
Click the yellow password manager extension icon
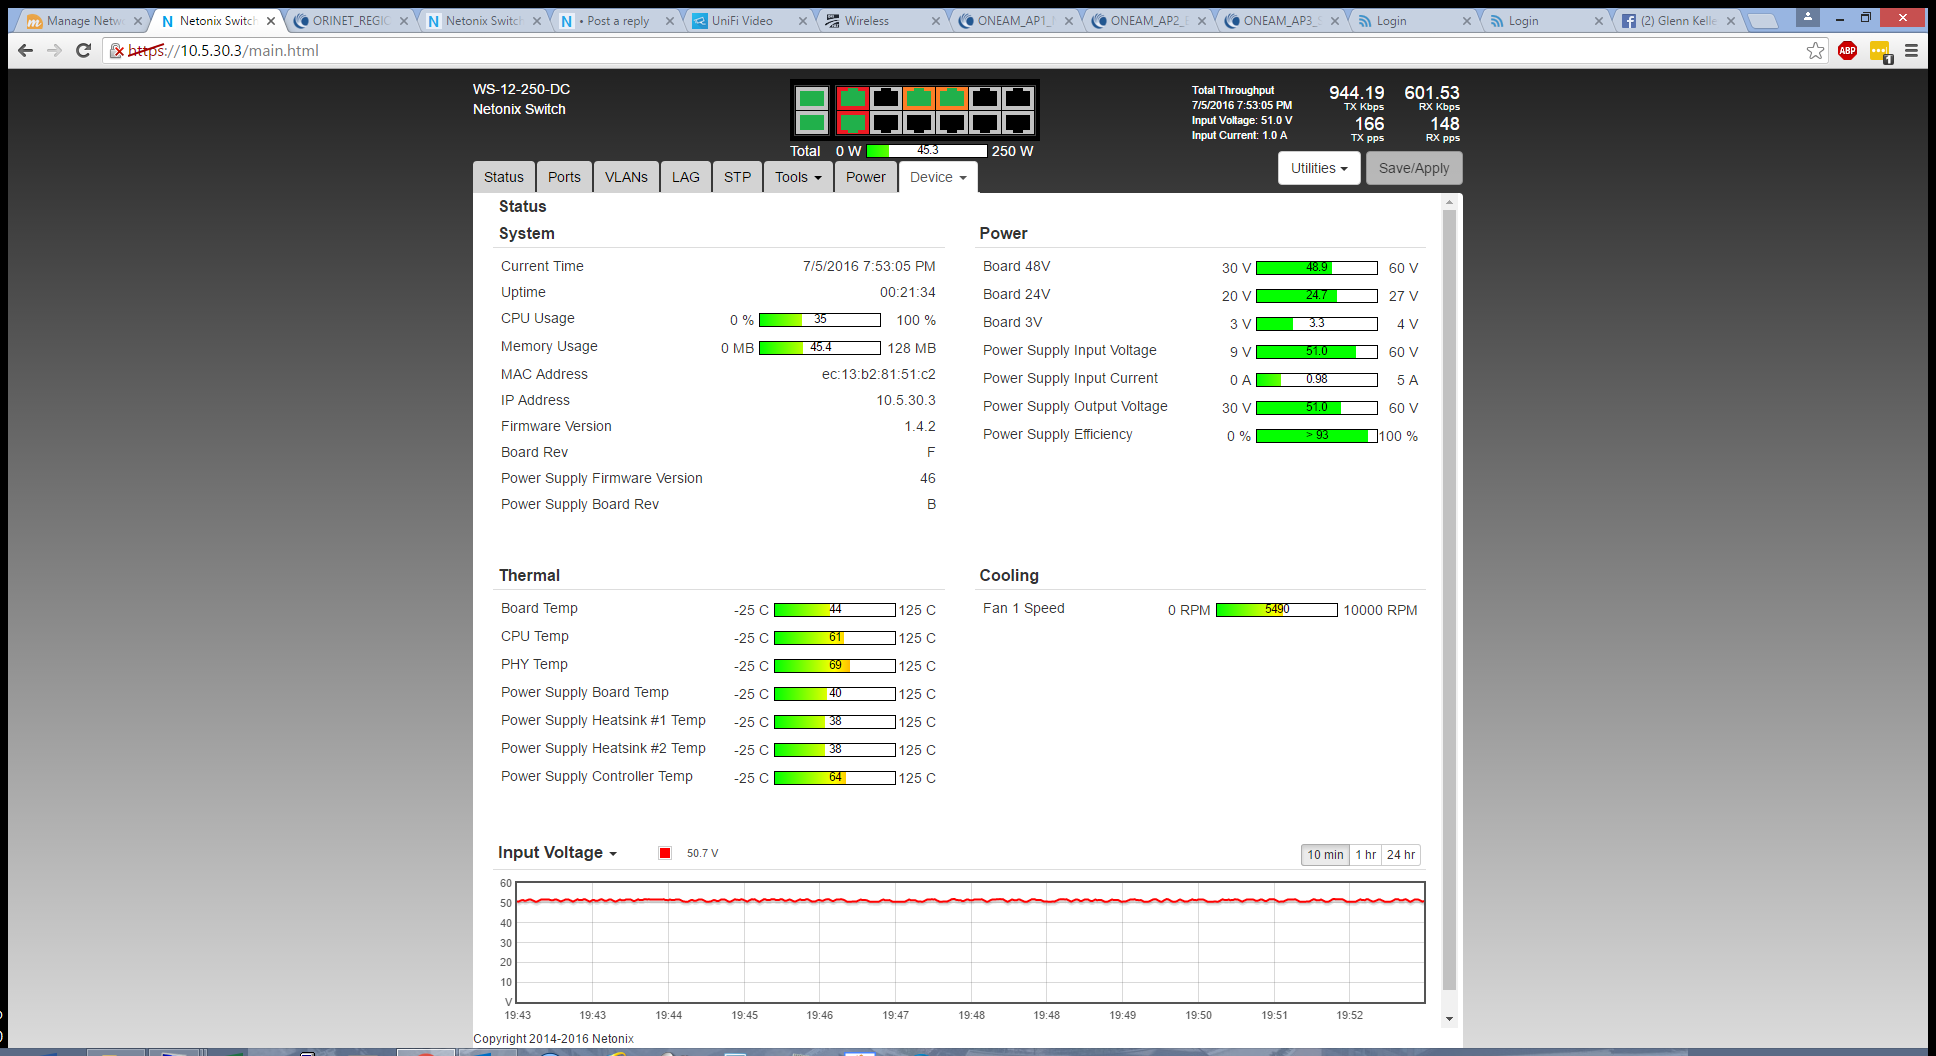(1879, 51)
